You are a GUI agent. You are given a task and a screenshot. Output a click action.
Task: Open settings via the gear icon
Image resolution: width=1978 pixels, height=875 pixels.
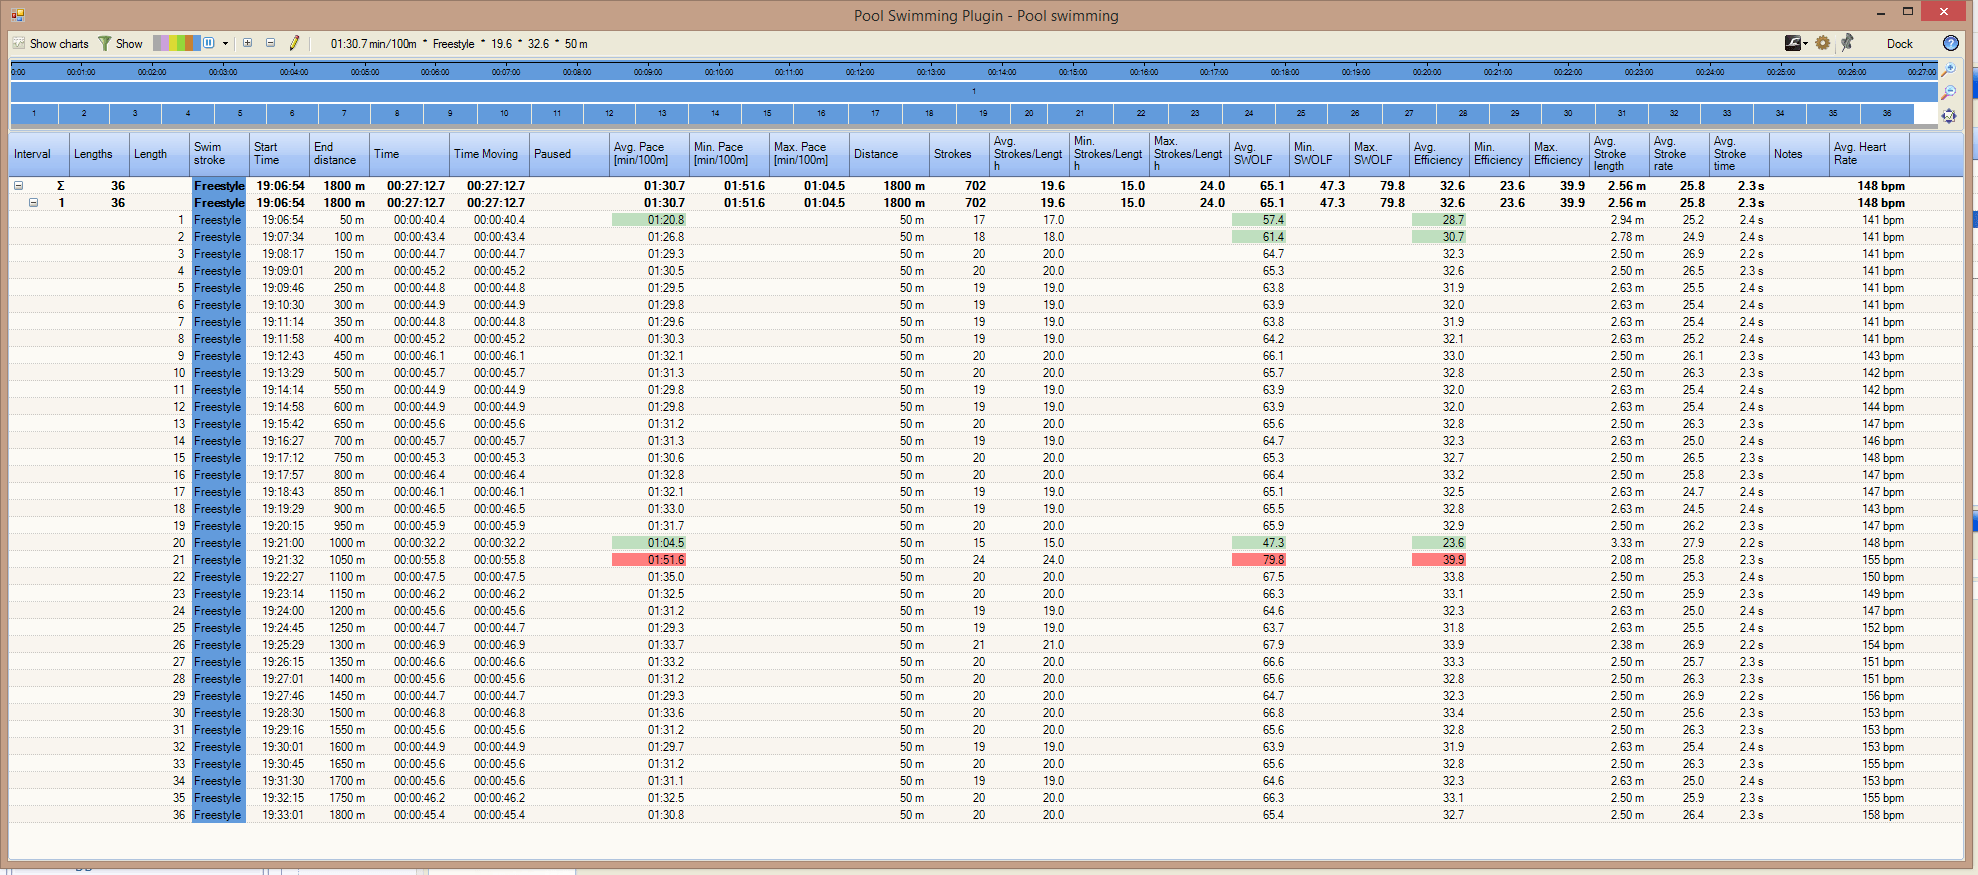[1823, 43]
